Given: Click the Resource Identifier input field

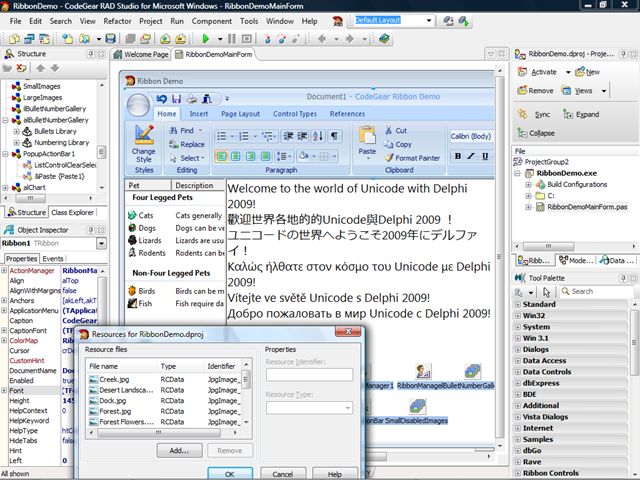Looking at the screenshot, I should click(309, 375).
